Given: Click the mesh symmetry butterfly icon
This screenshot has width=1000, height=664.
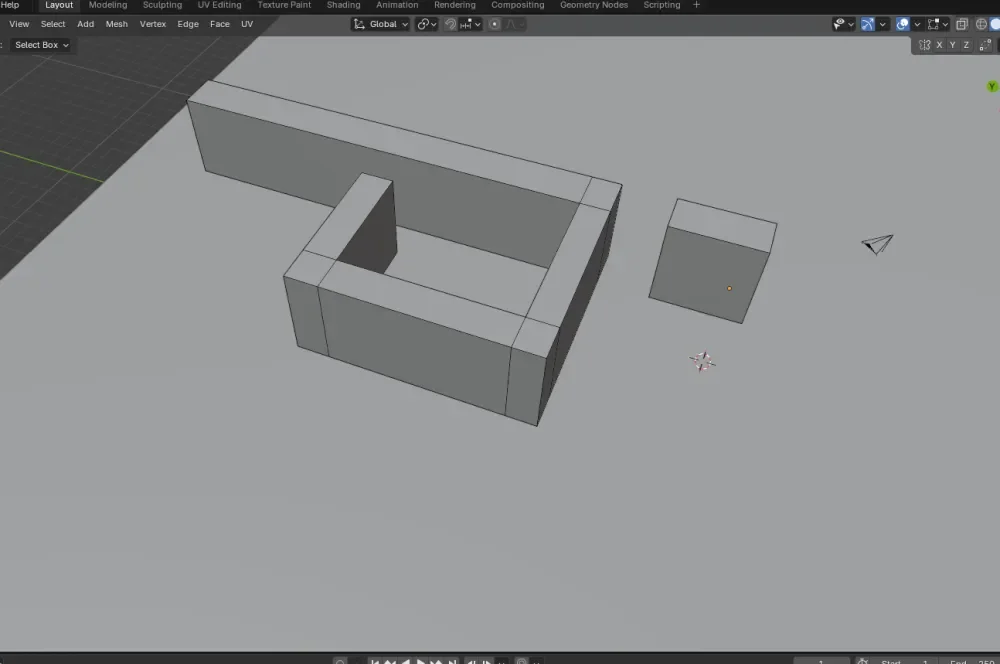Looking at the screenshot, I should tap(925, 45).
